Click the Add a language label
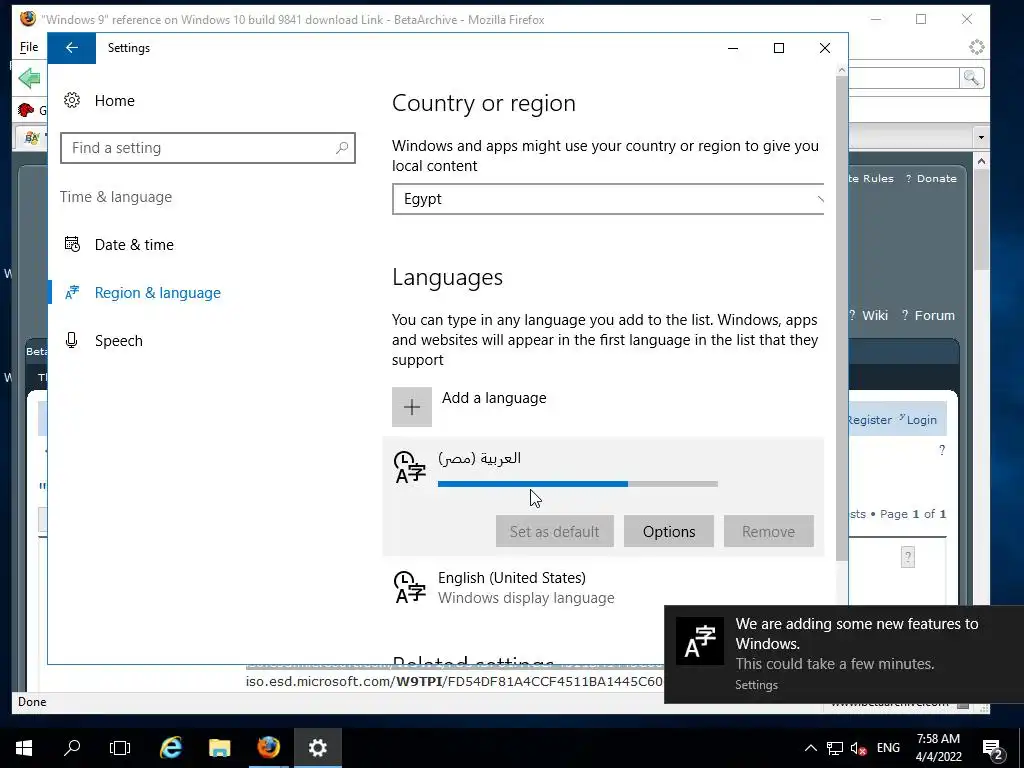The width and height of the screenshot is (1024, 768). pos(494,398)
